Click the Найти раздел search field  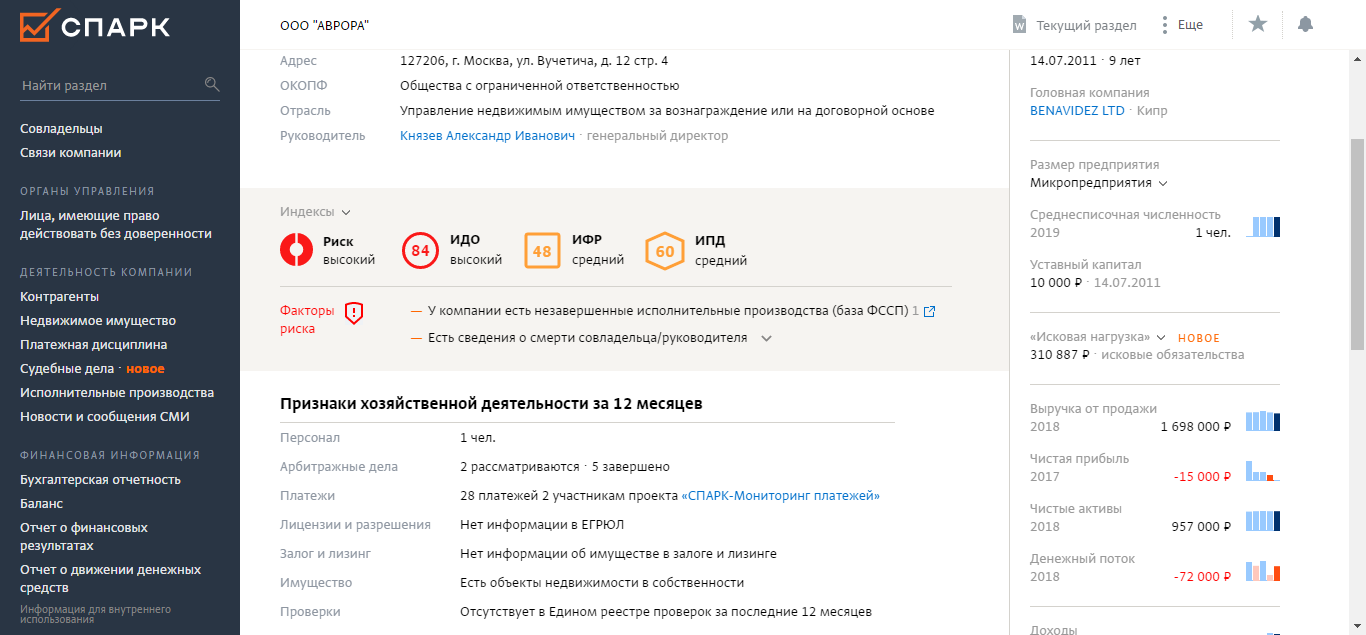(x=108, y=86)
